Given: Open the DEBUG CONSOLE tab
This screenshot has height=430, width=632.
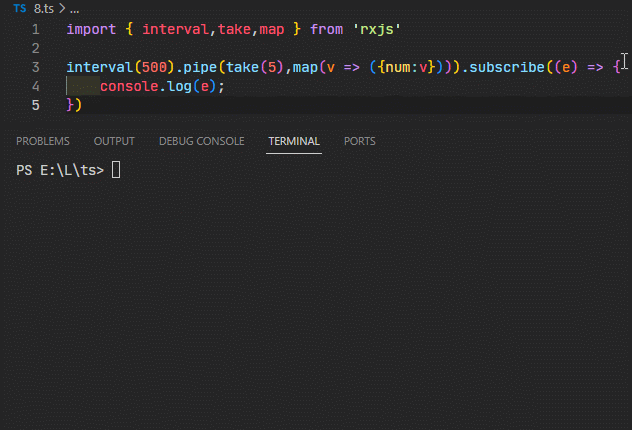Looking at the screenshot, I should point(201,141).
